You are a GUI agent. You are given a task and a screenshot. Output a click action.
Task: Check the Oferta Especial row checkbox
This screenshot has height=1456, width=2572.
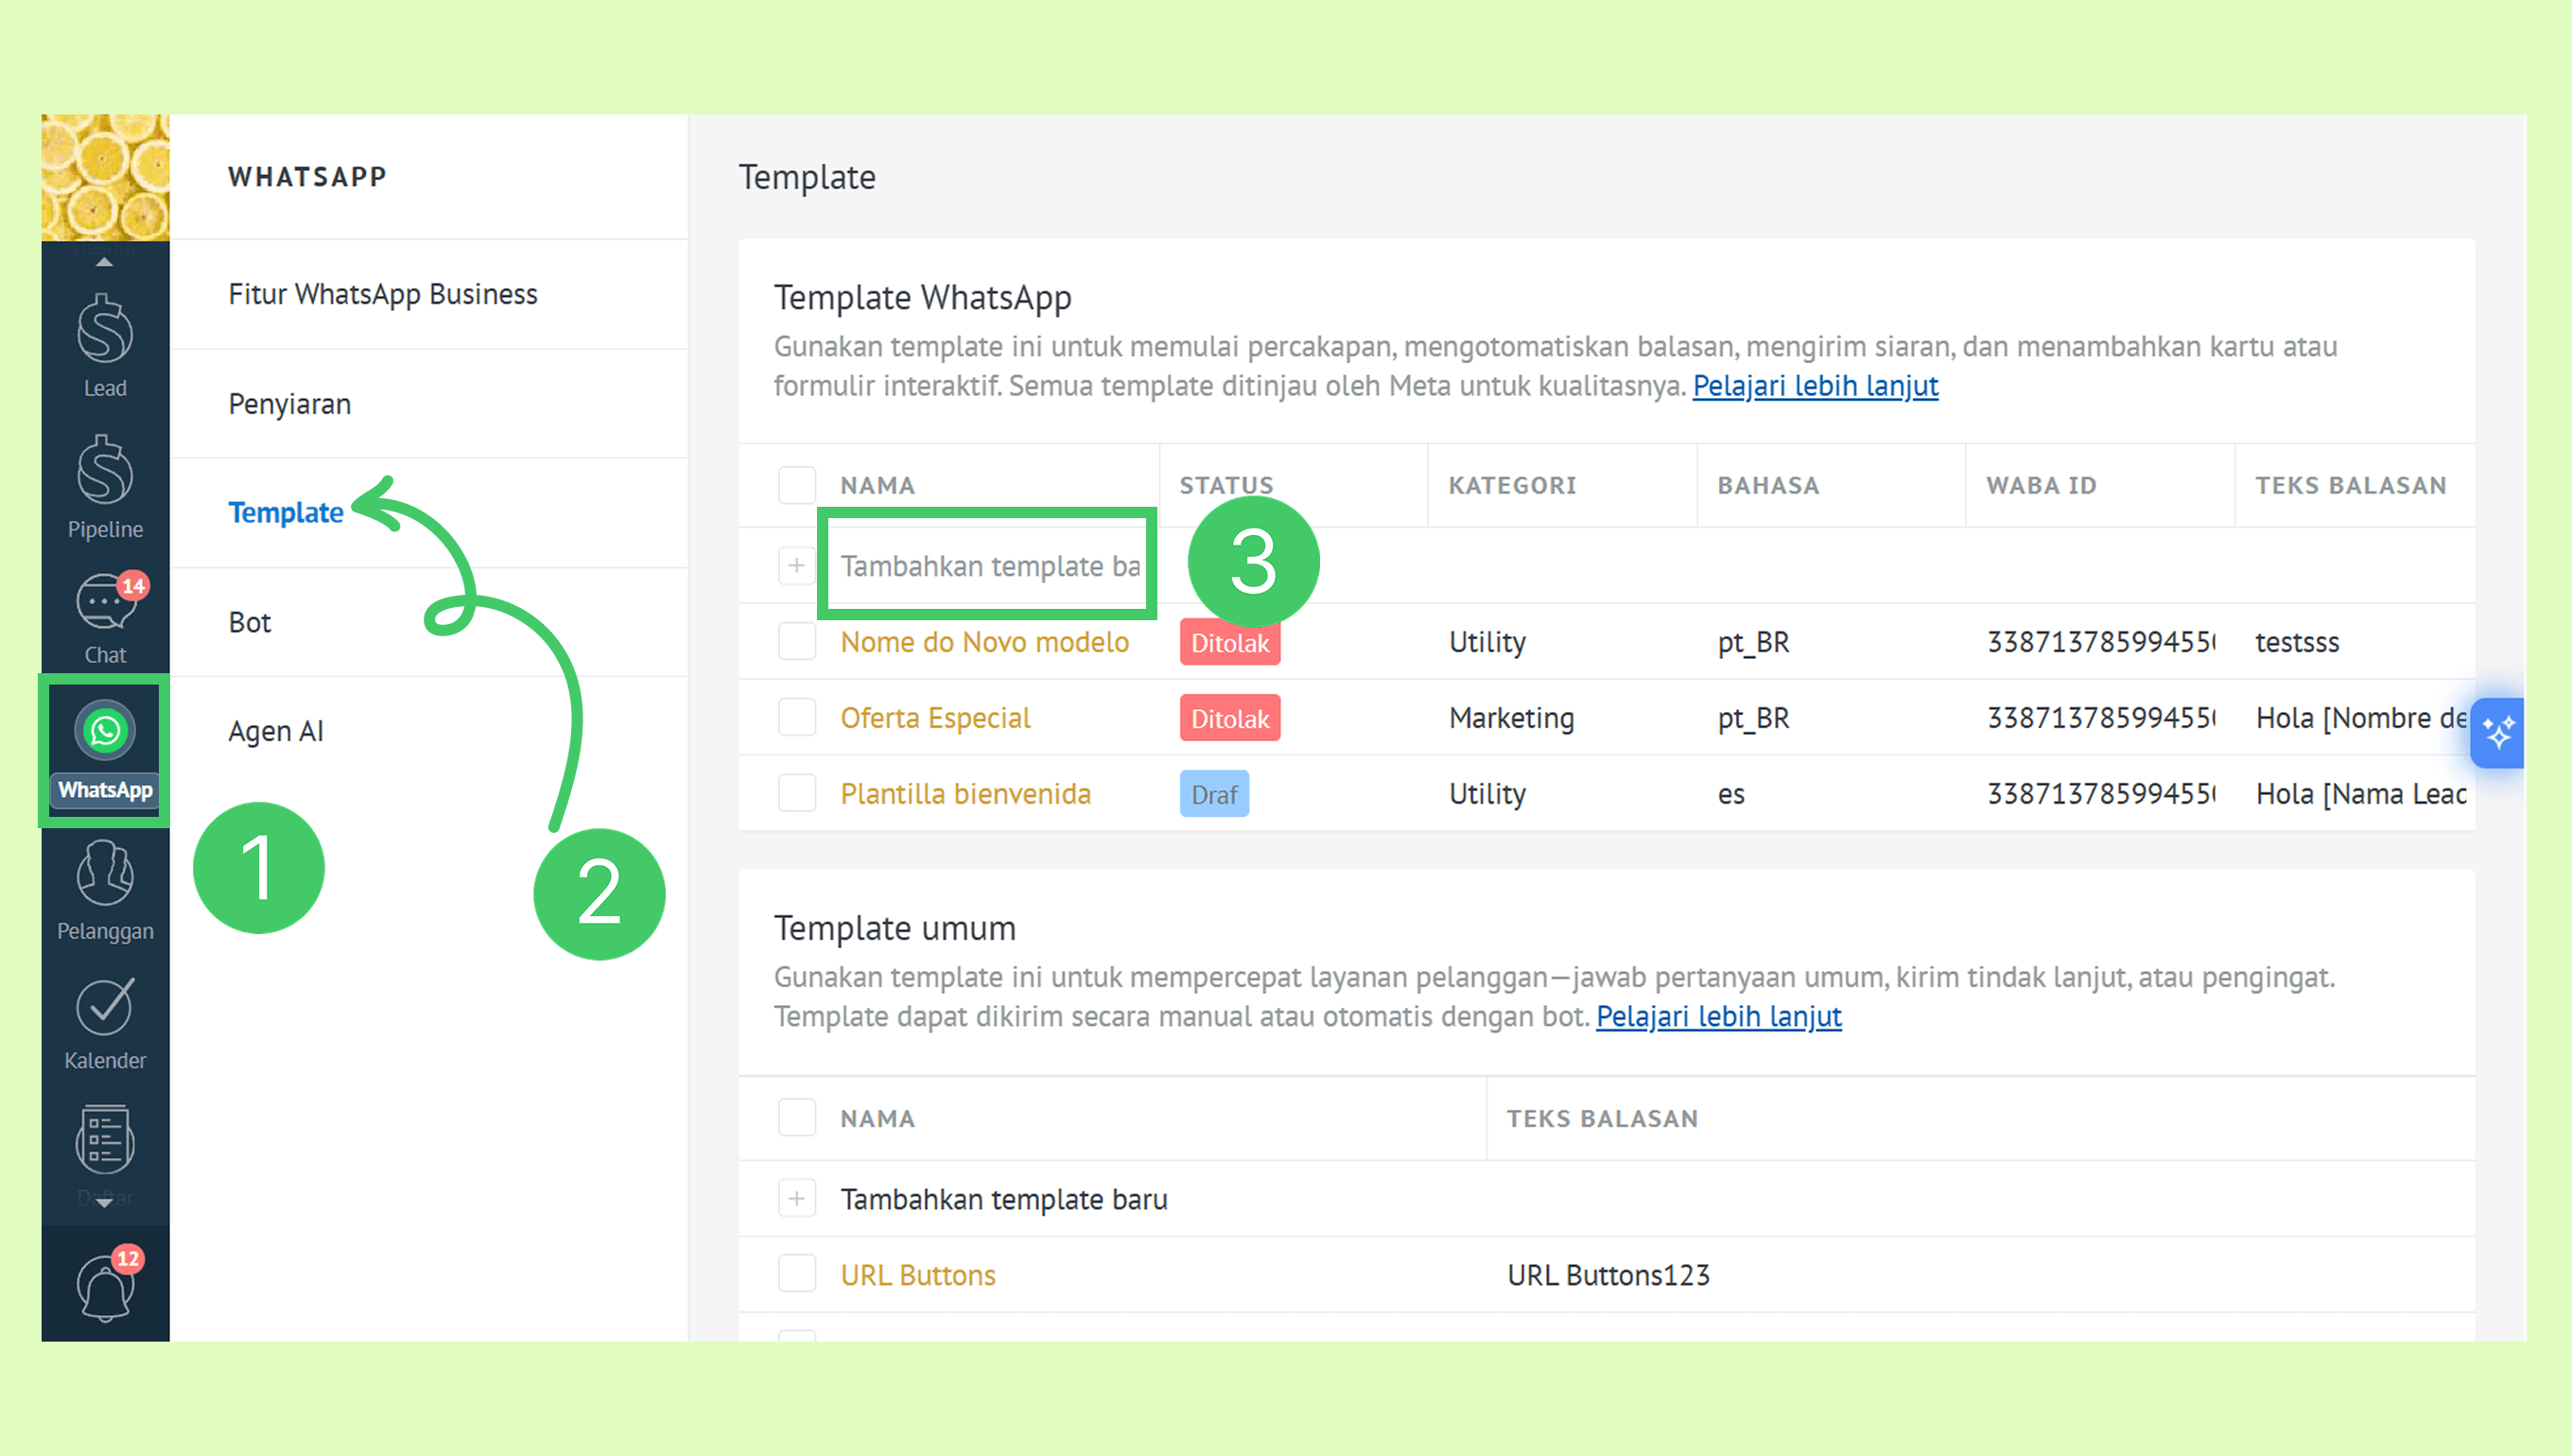(x=797, y=717)
